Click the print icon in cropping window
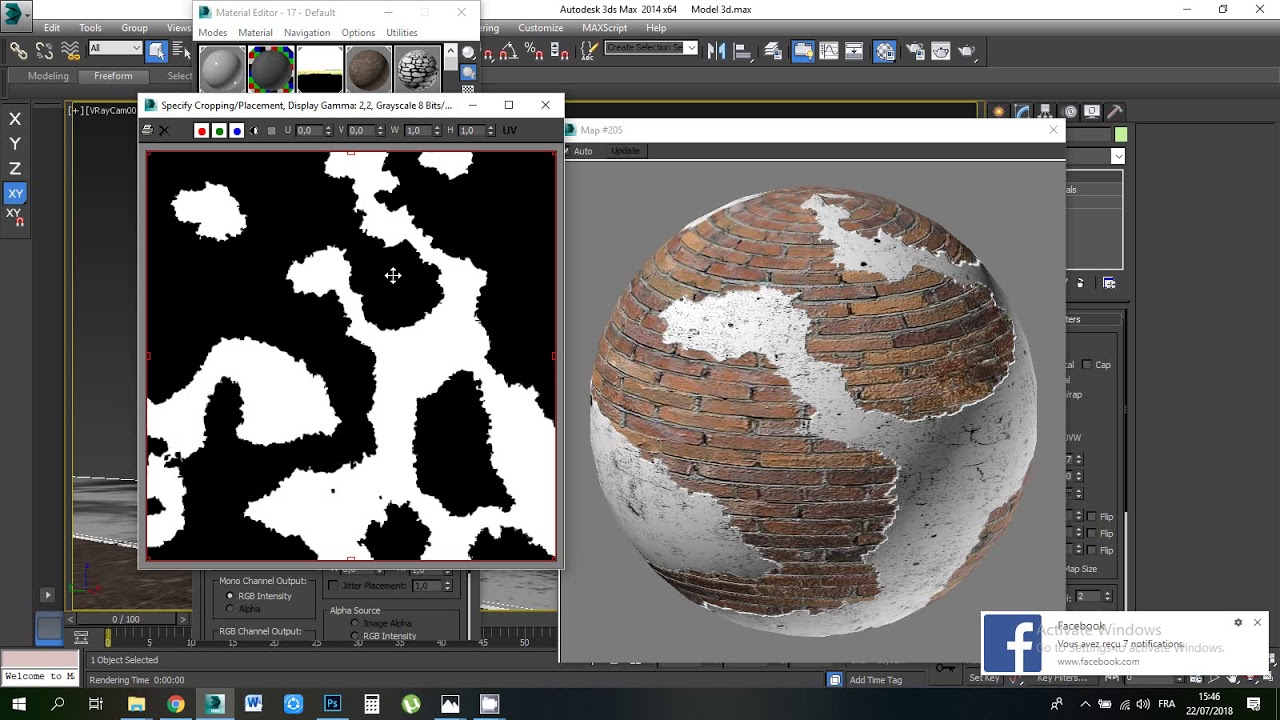This screenshot has width=1280, height=720. click(148, 130)
